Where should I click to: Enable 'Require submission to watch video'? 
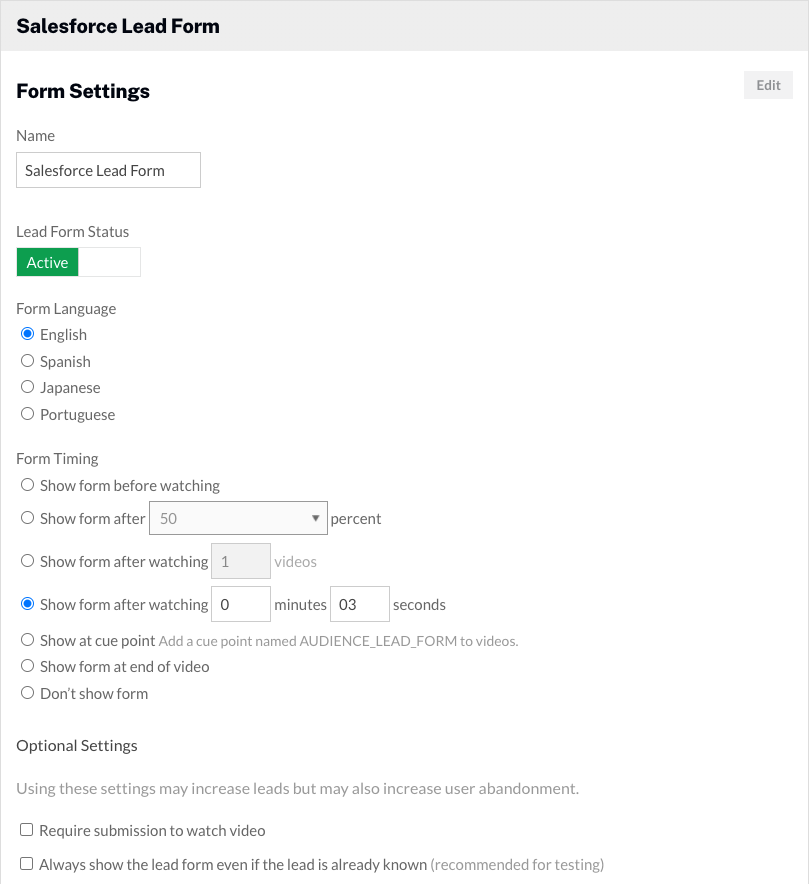(25, 829)
